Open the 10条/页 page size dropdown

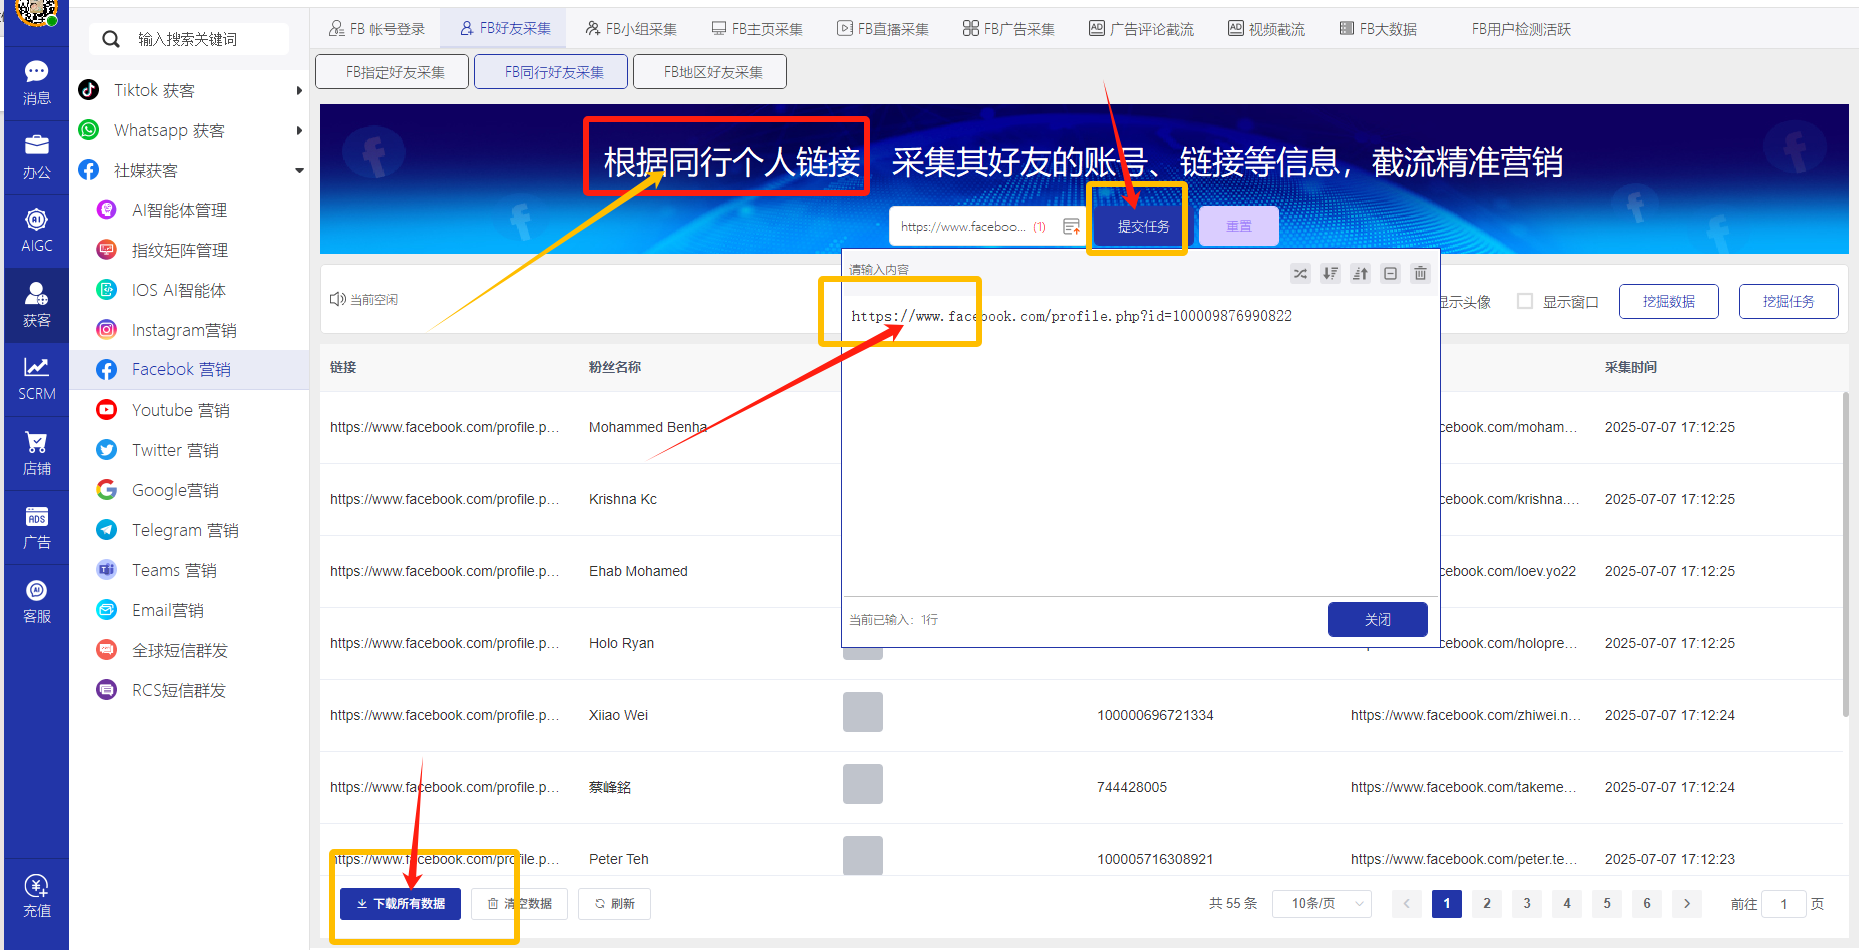(1322, 903)
